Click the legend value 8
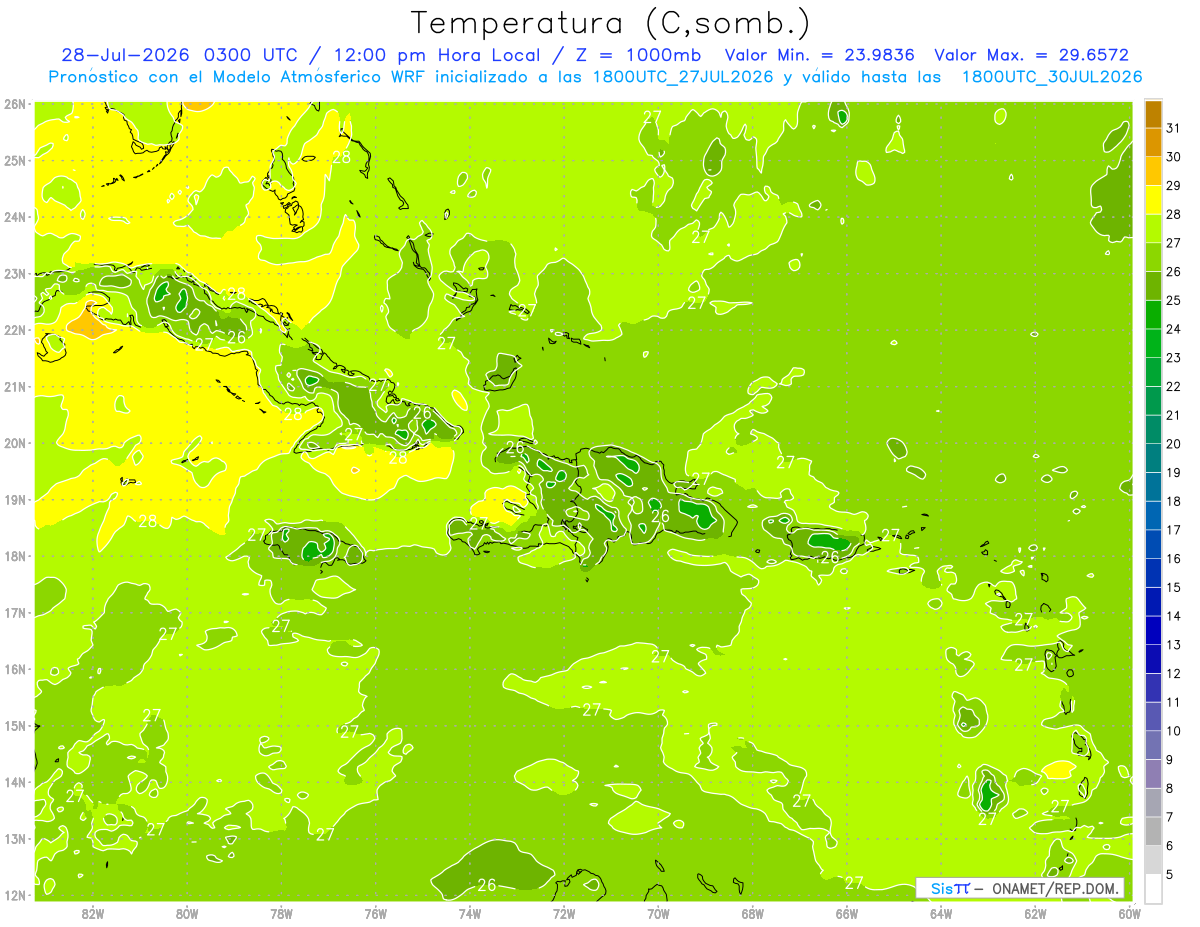Viewport: 1200px width, 927px height. (x=1169, y=788)
